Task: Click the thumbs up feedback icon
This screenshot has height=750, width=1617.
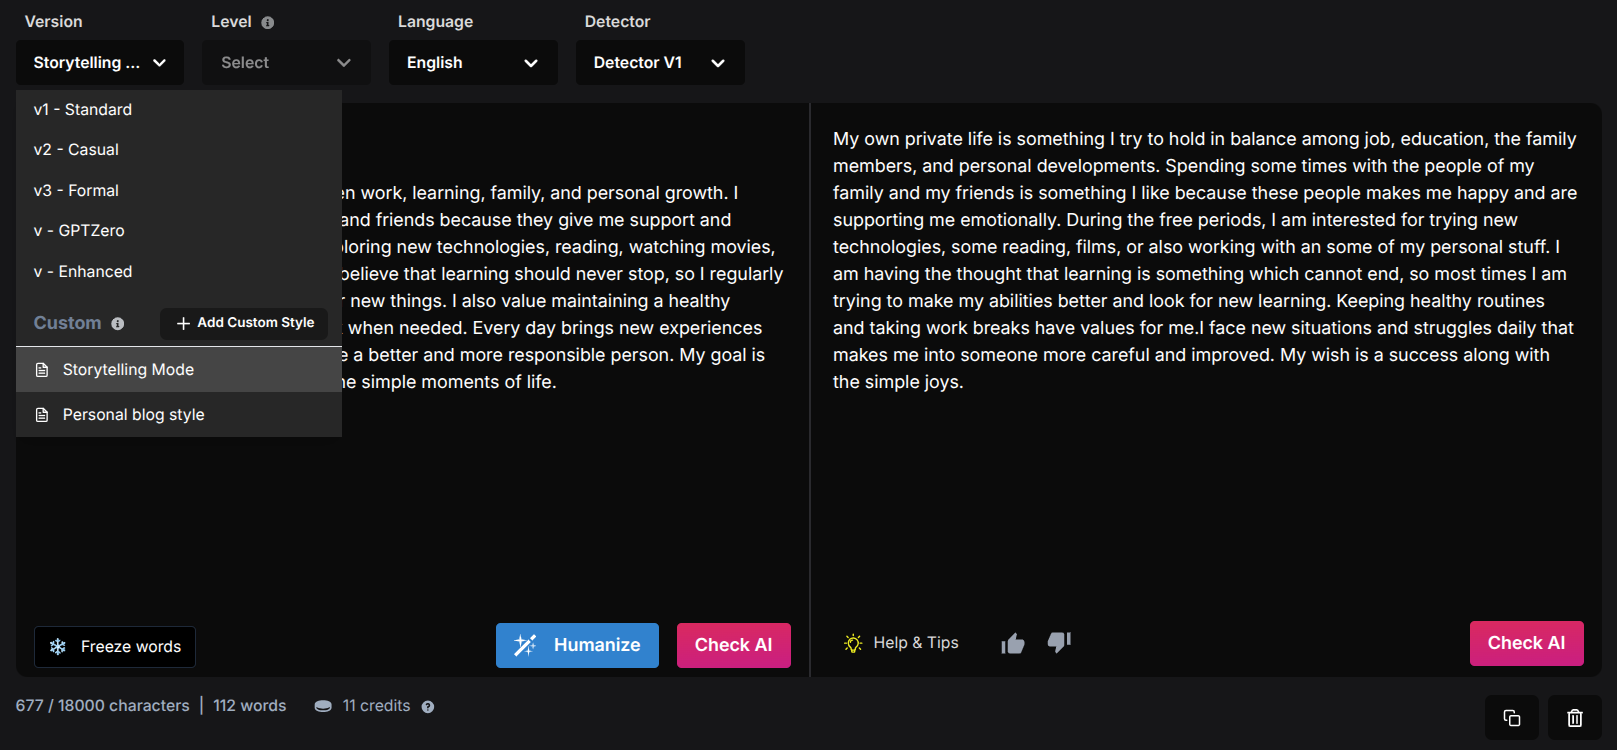Action: point(1013,644)
